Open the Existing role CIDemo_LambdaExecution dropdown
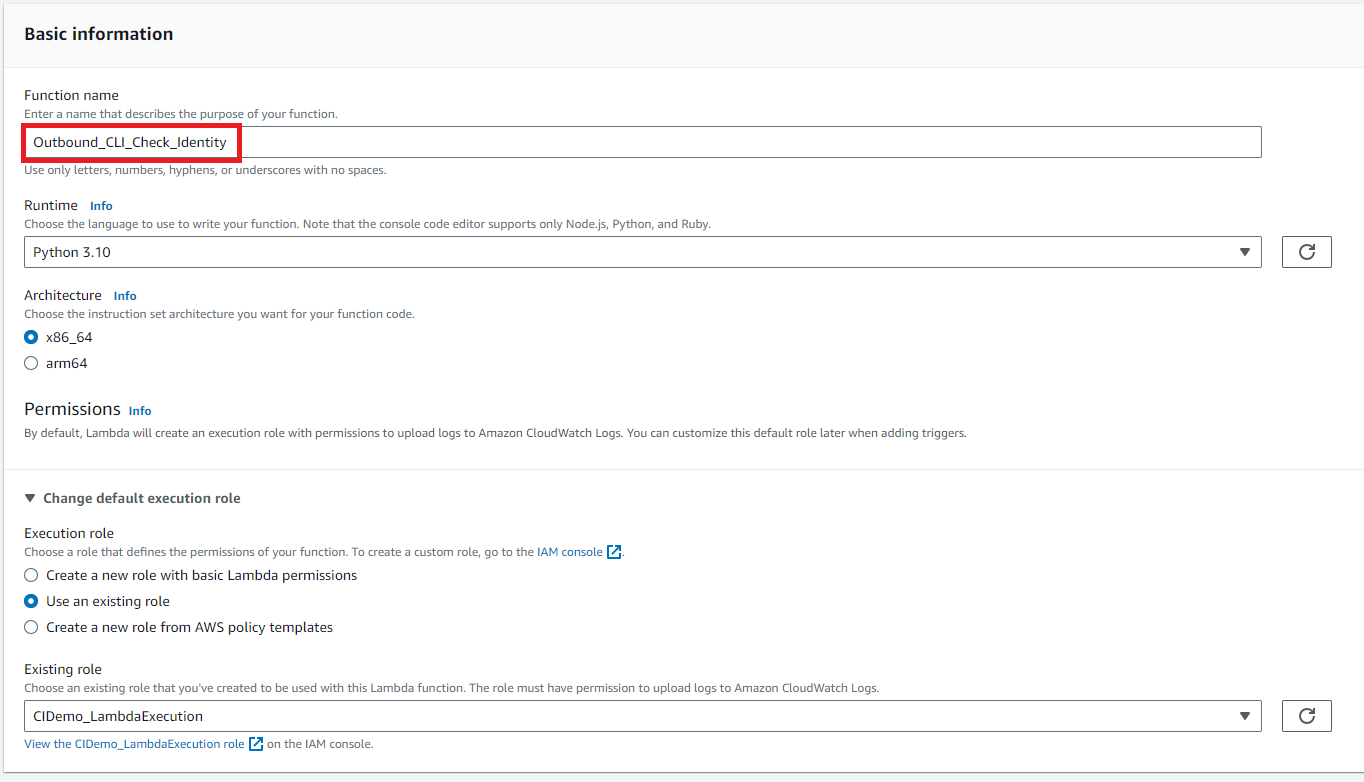The width and height of the screenshot is (1364, 782). (643, 716)
